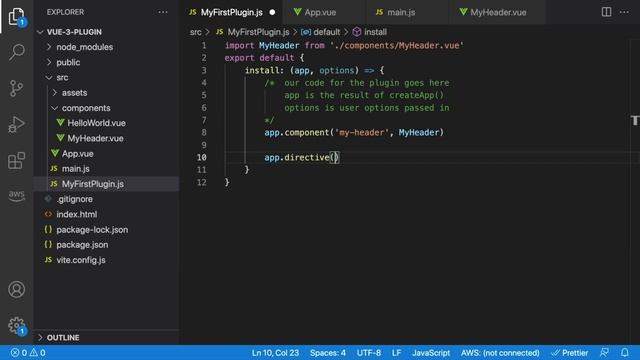Open package-lock.json in the explorer

point(106,229)
